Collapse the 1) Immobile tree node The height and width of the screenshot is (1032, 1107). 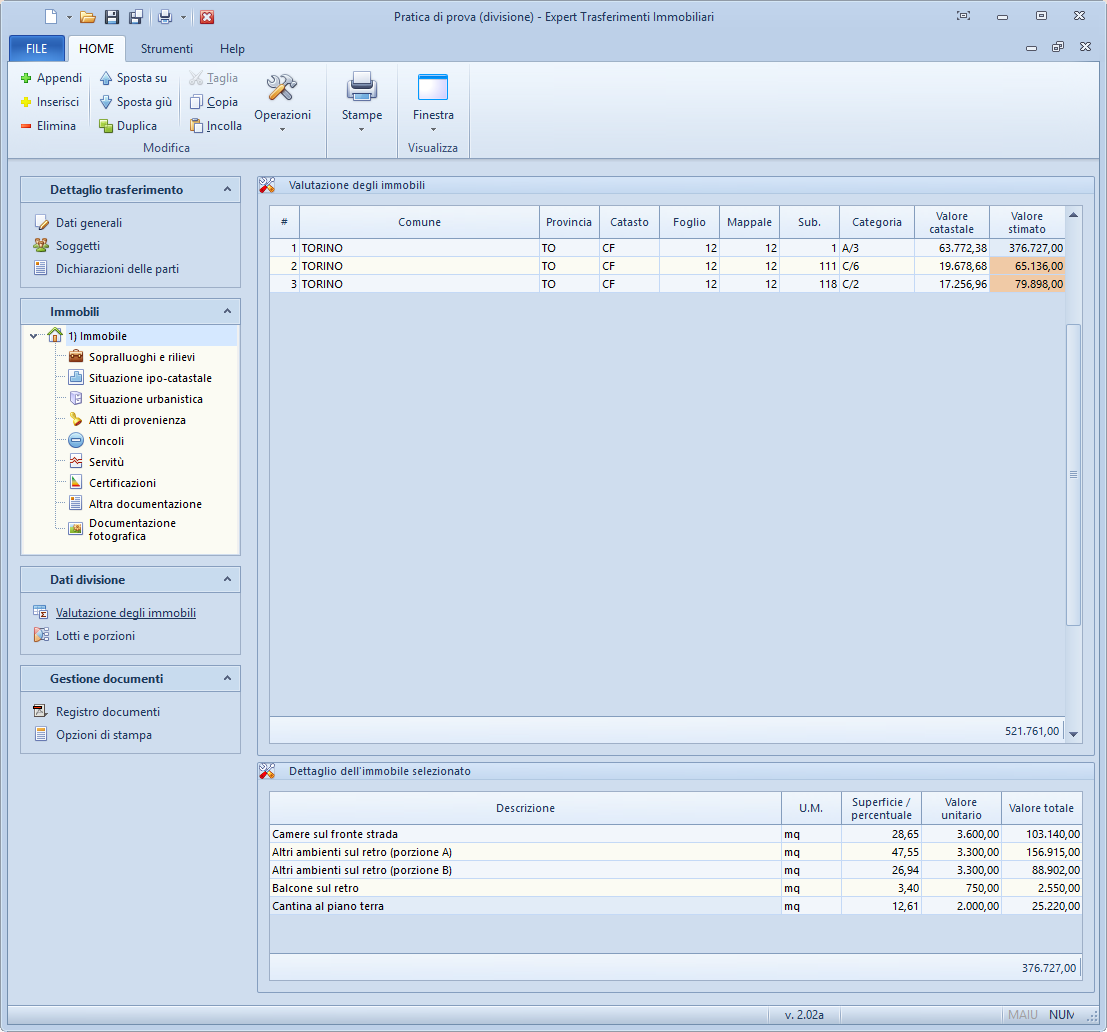34,336
